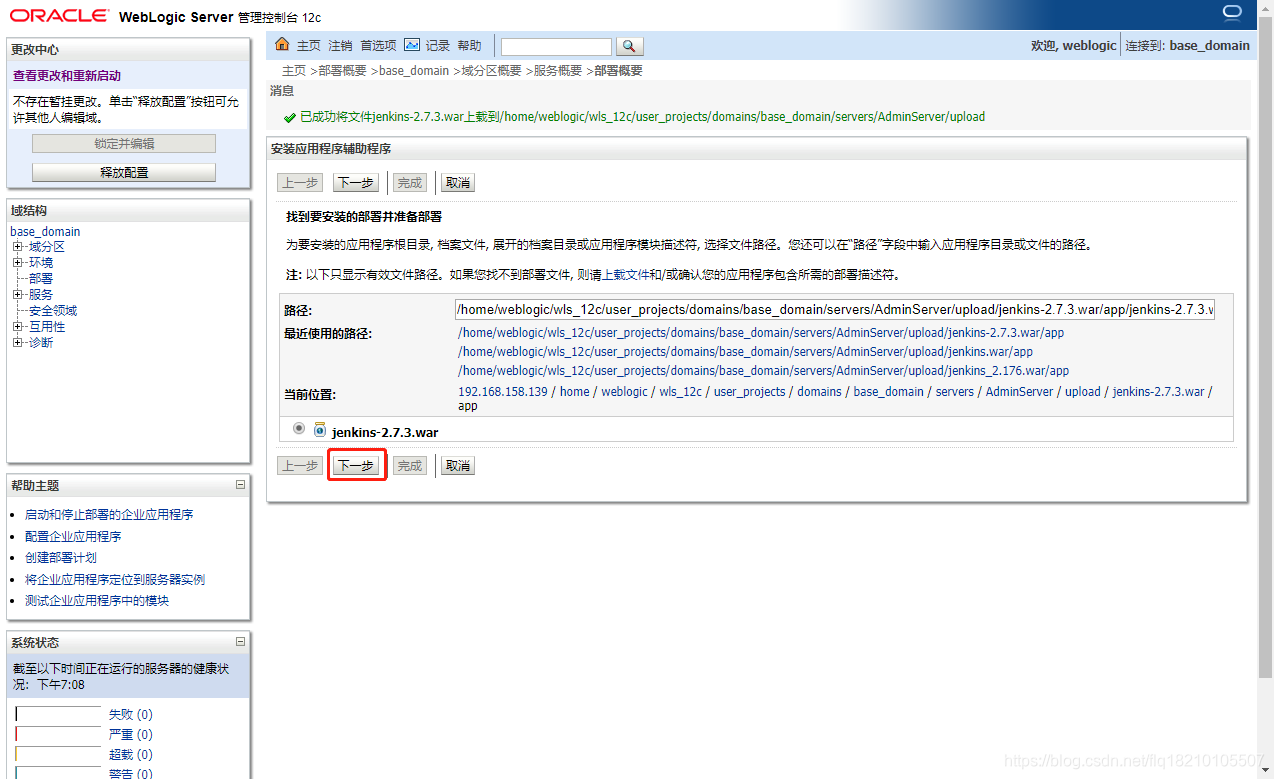This screenshot has width=1274, height=779.
Task: Open 首选项 preferences
Action: [378, 46]
